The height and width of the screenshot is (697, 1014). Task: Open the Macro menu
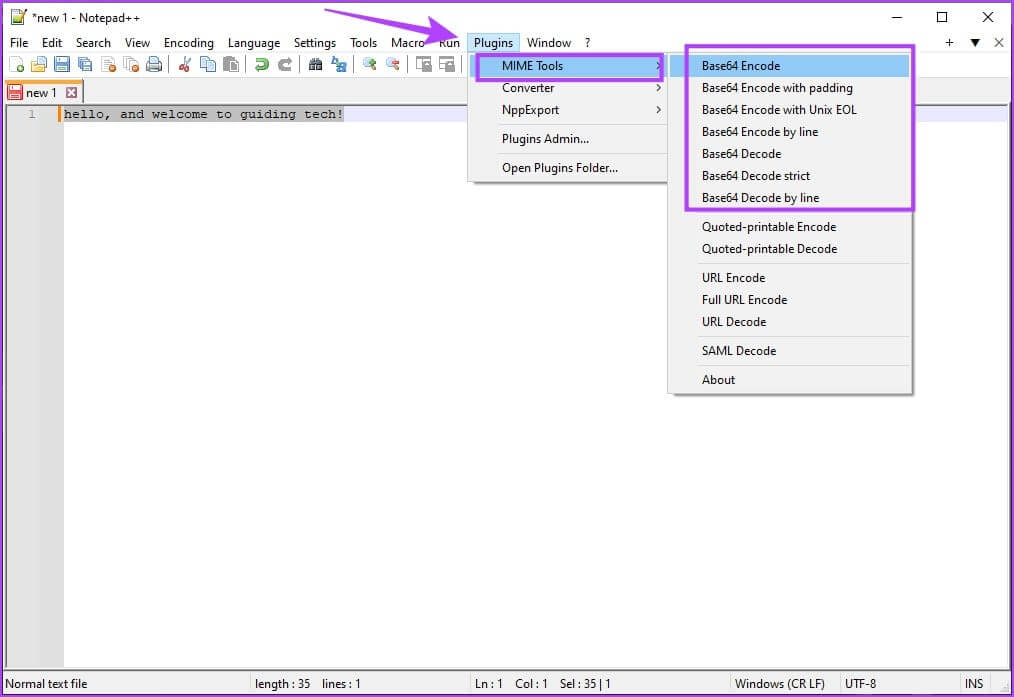coord(407,43)
